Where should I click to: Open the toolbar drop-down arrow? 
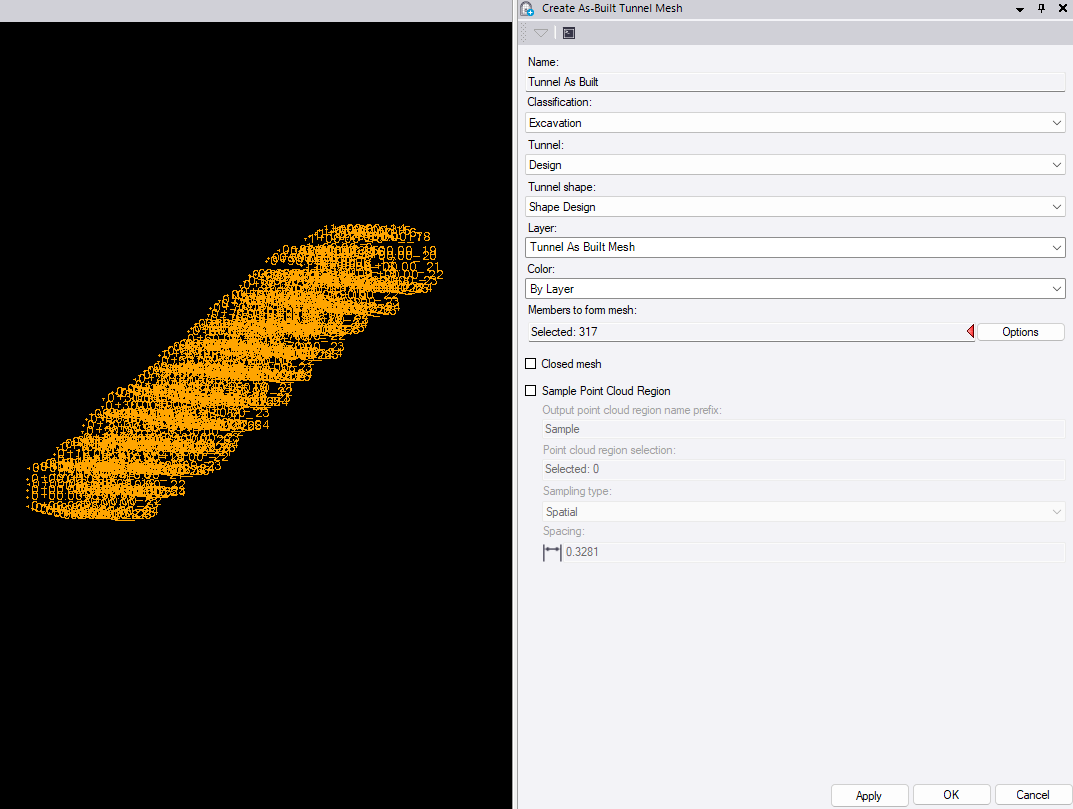541,33
